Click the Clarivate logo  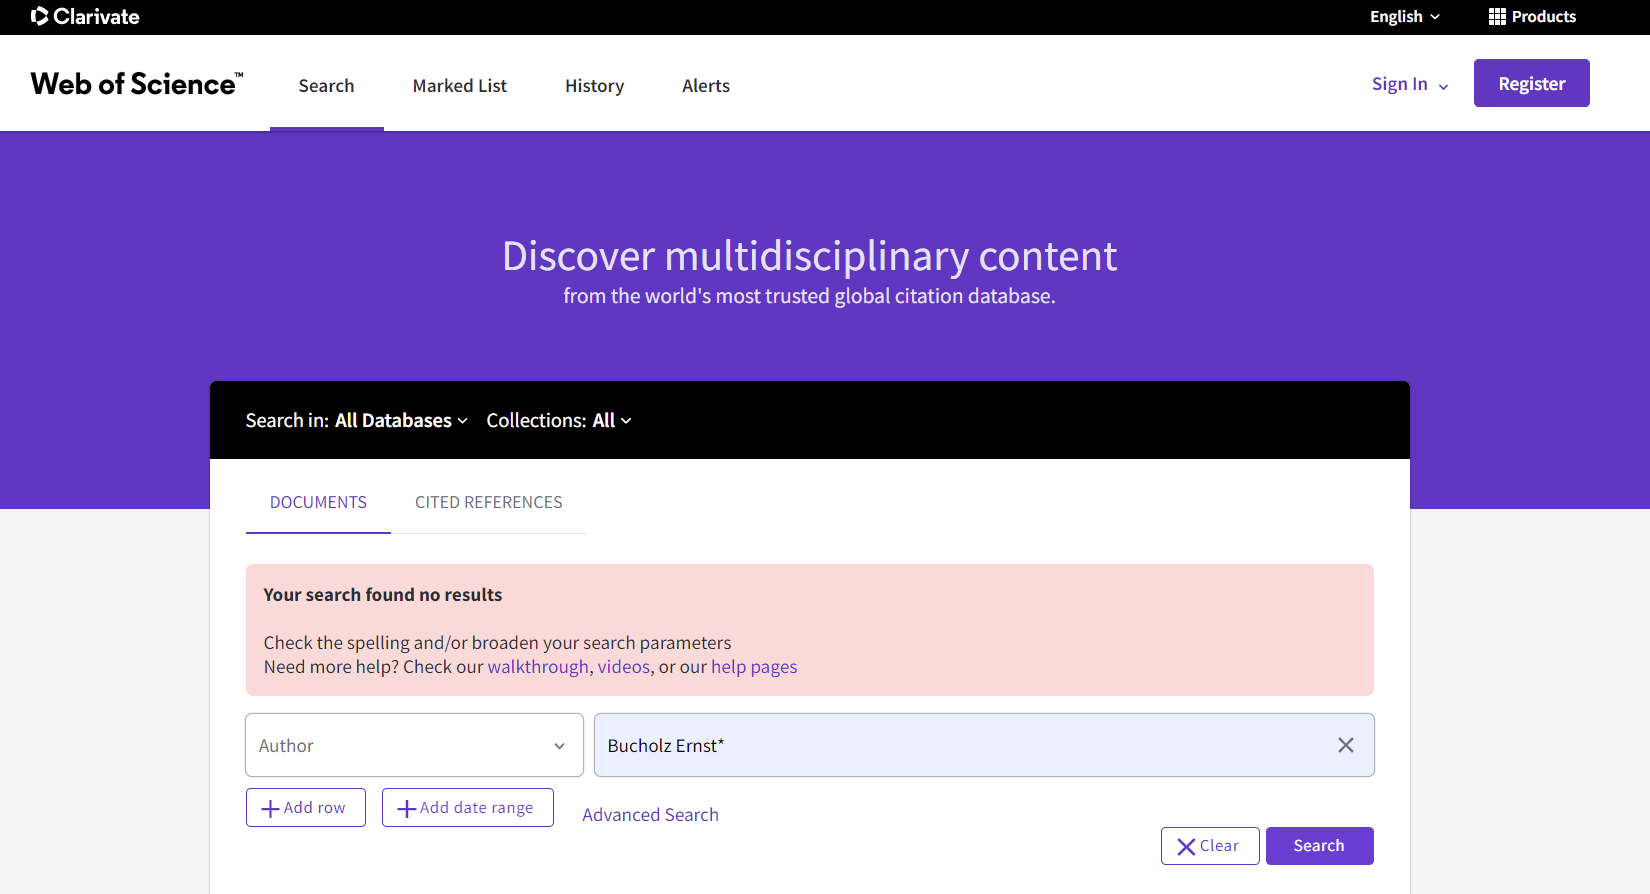click(x=85, y=16)
